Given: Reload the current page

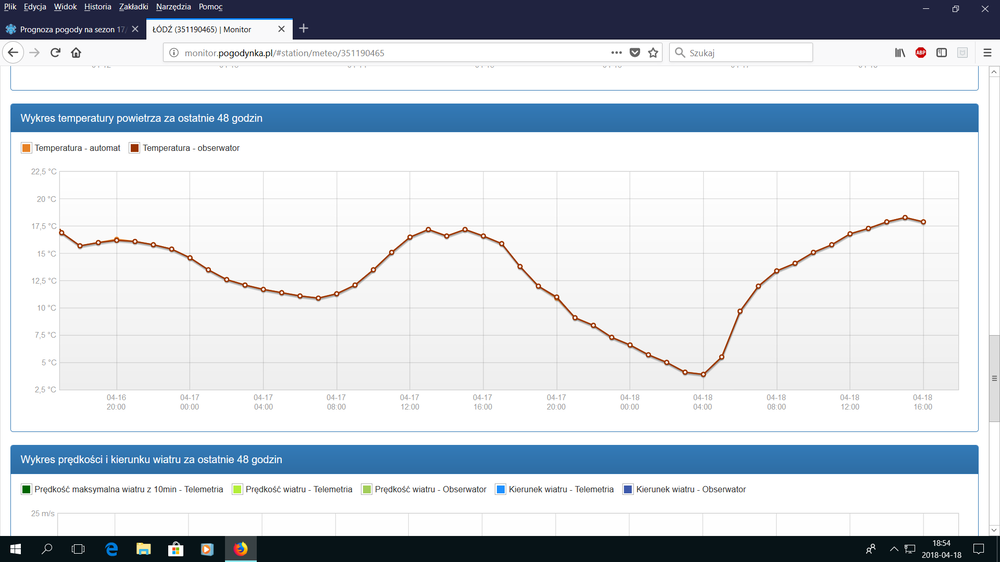Looking at the screenshot, I should pos(55,53).
